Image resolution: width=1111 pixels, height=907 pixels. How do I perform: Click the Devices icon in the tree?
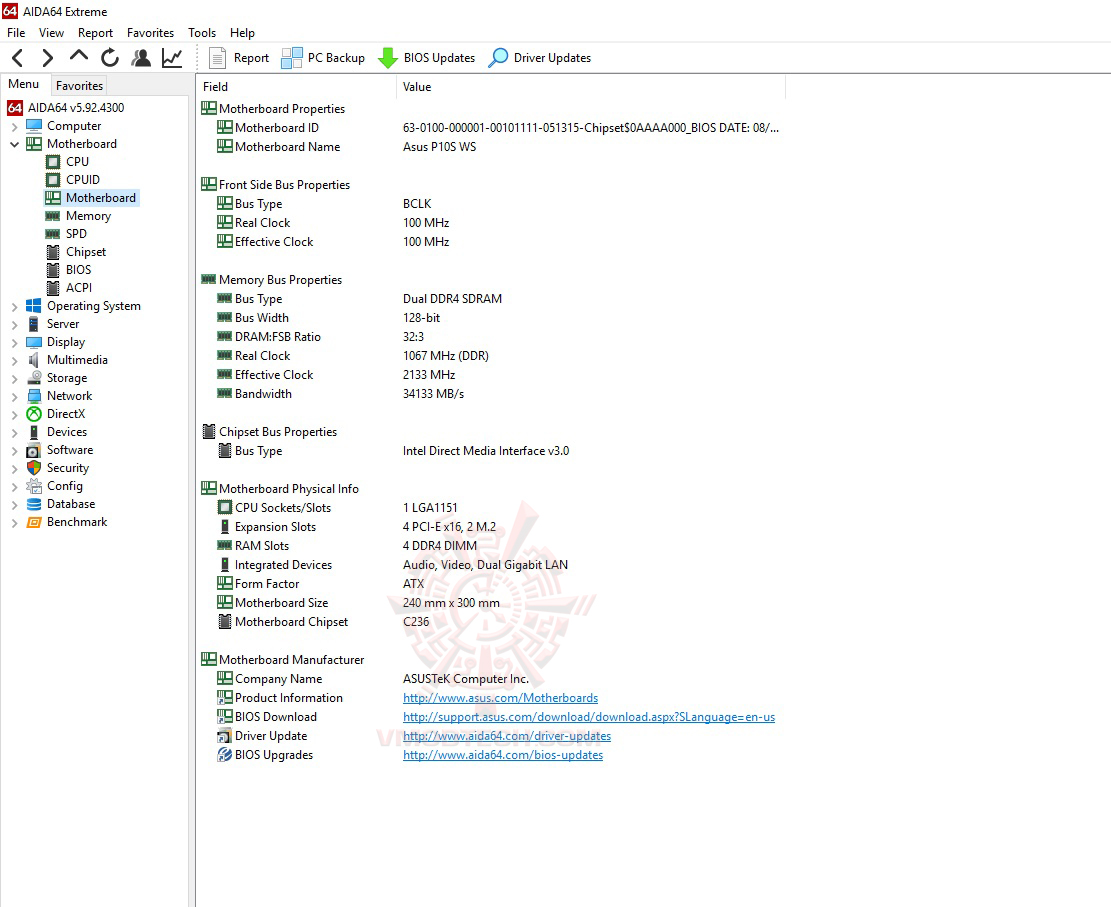pos(33,432)
